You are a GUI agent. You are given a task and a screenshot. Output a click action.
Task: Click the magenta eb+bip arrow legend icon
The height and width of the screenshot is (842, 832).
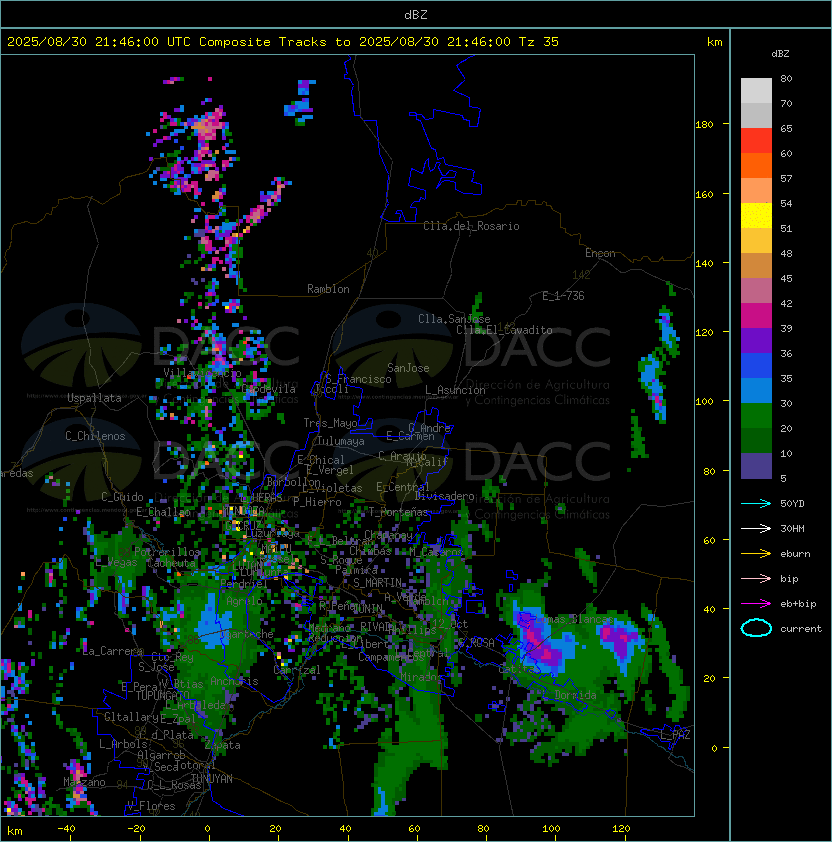(x=756, y=604)
